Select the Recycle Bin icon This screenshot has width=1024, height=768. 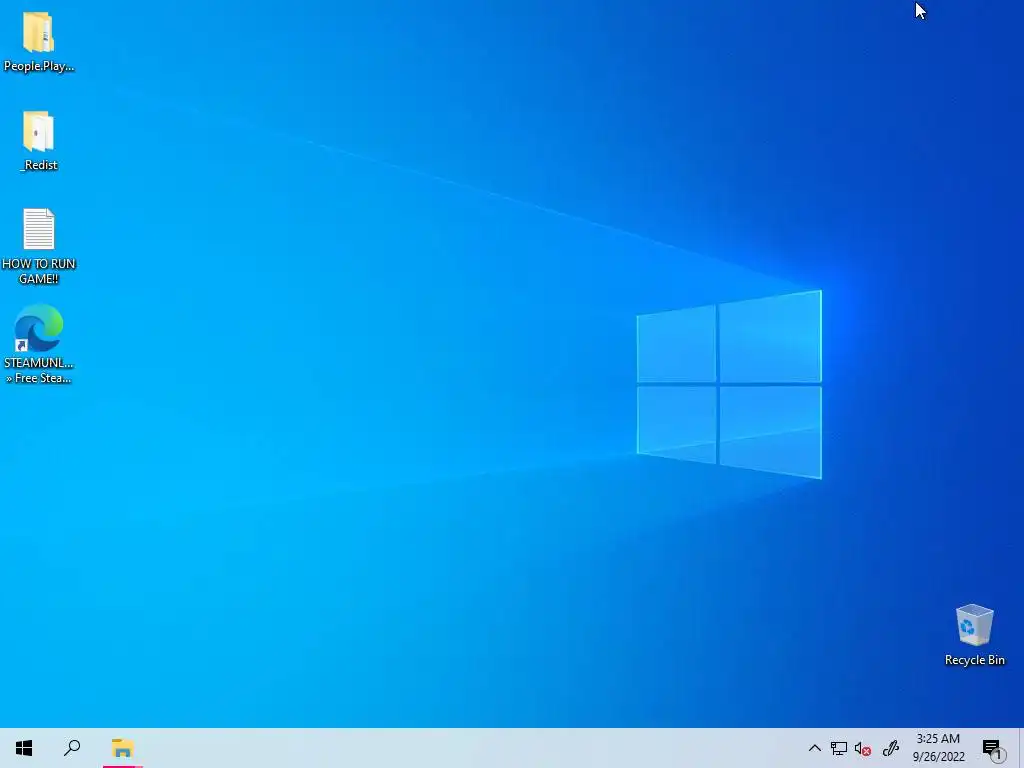pos(974,626)
